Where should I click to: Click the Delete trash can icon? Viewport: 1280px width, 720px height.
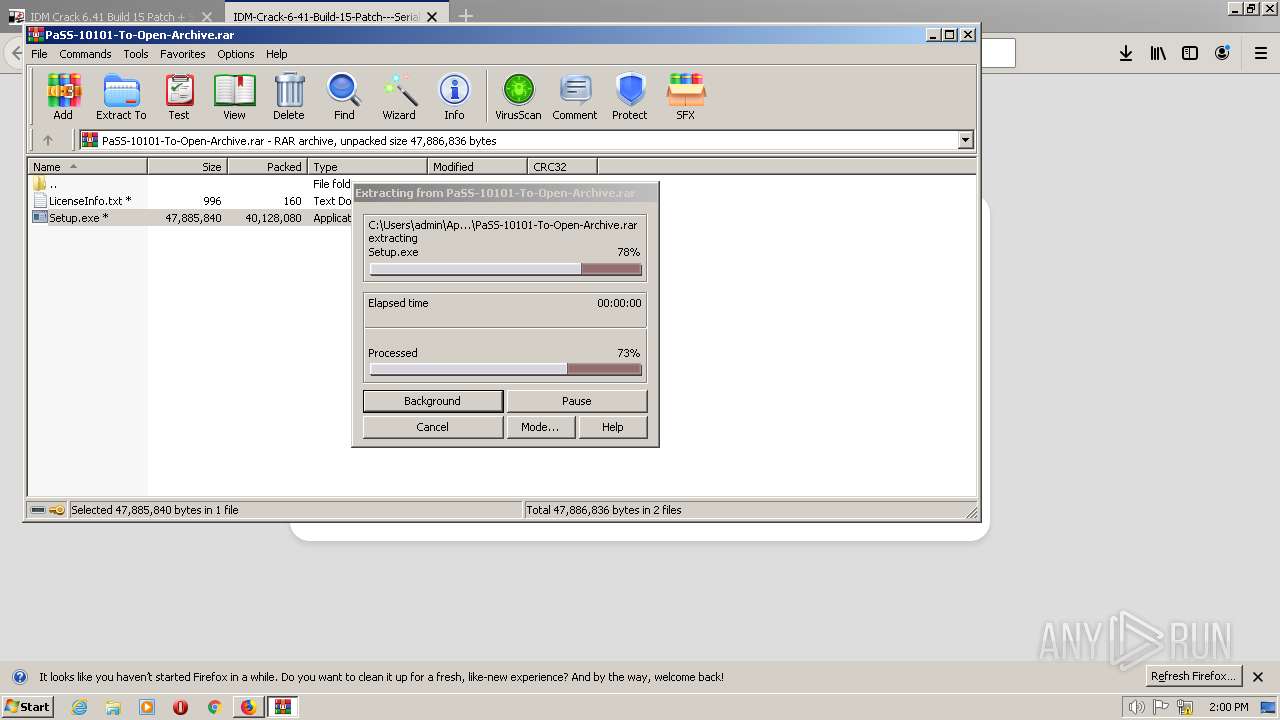289,97
